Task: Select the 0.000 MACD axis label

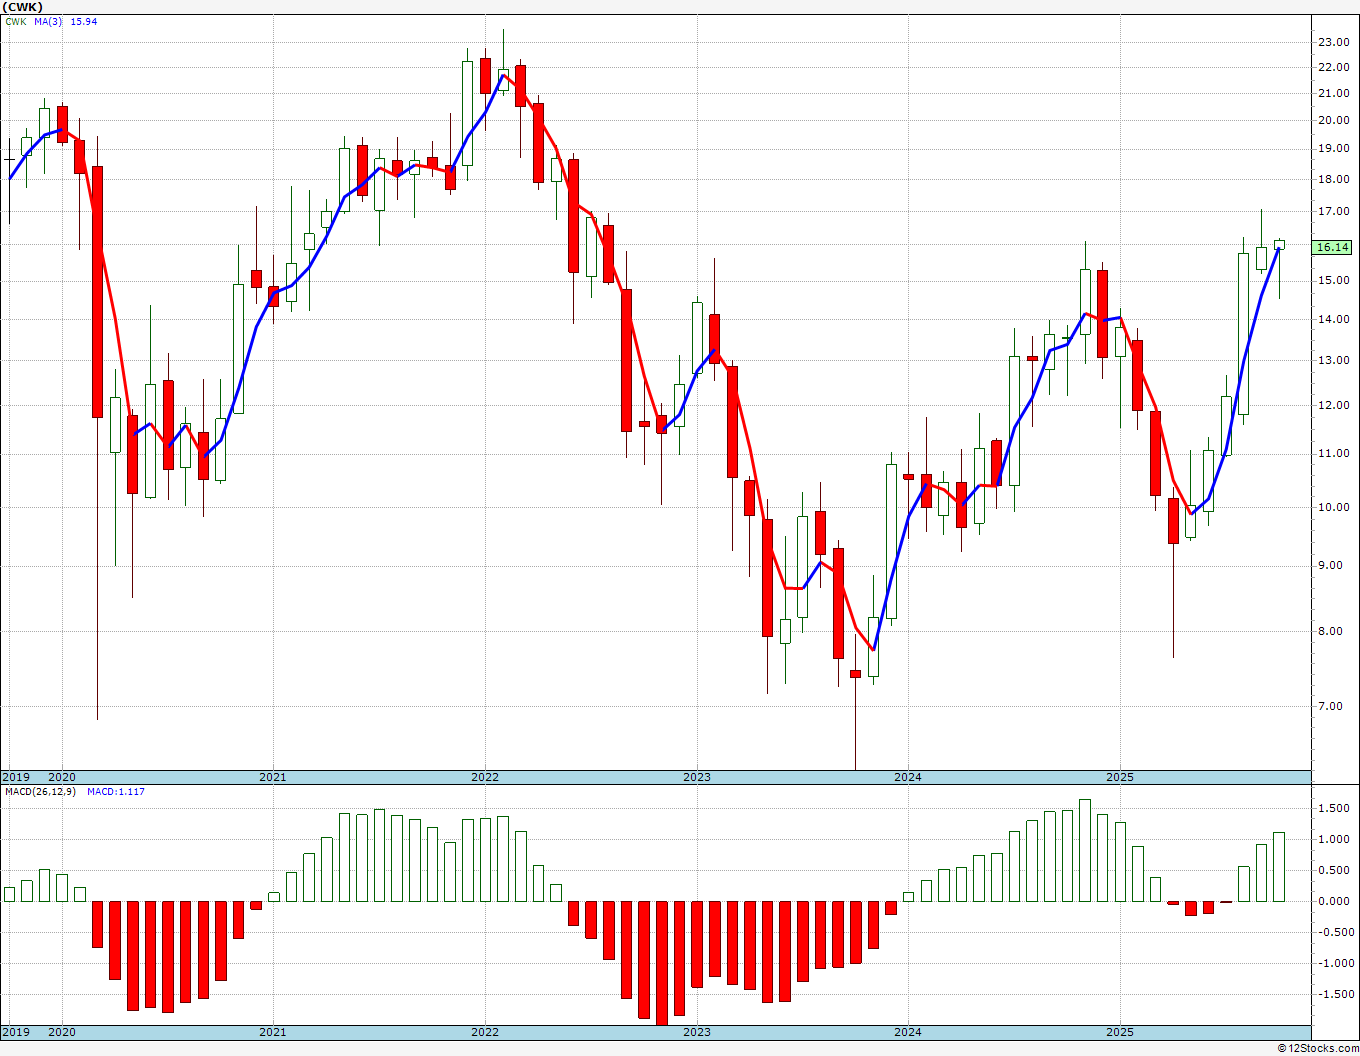Action: click(x=1336, y=901)
